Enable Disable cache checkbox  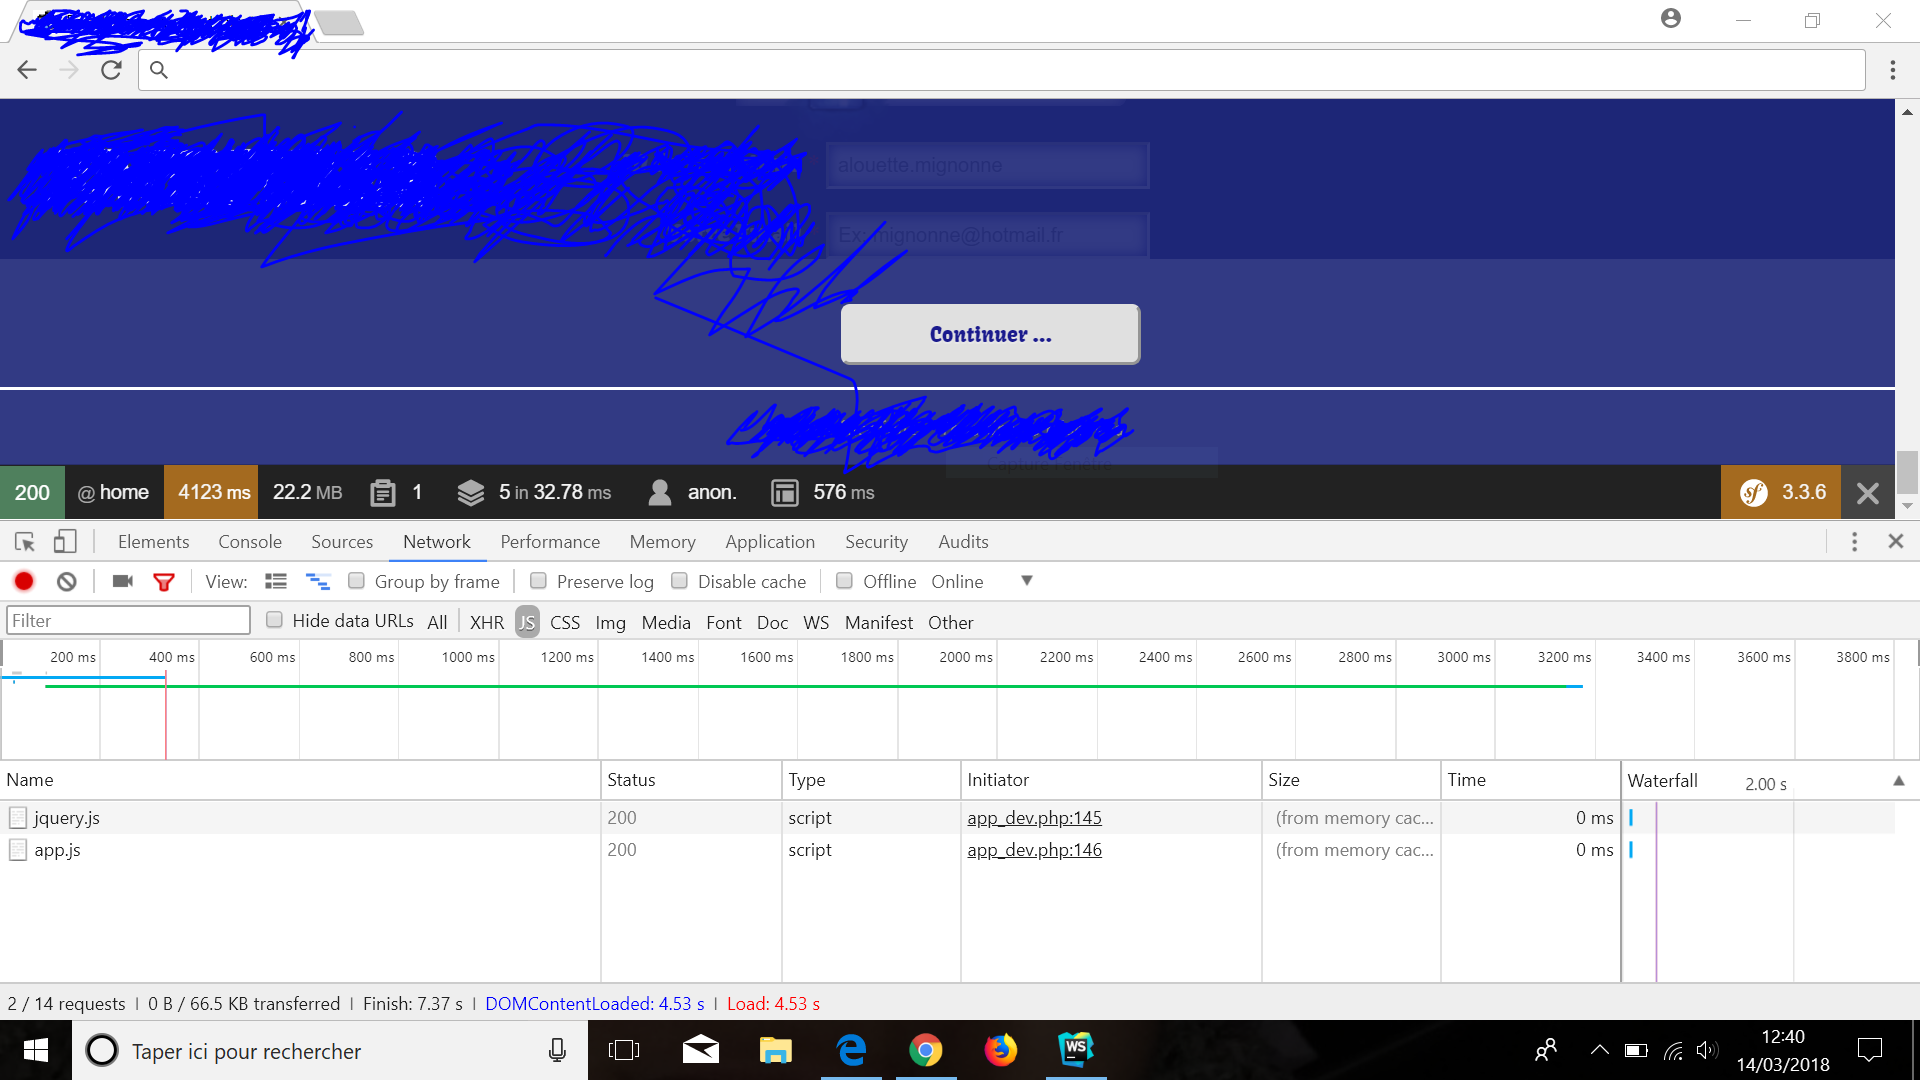679,581
